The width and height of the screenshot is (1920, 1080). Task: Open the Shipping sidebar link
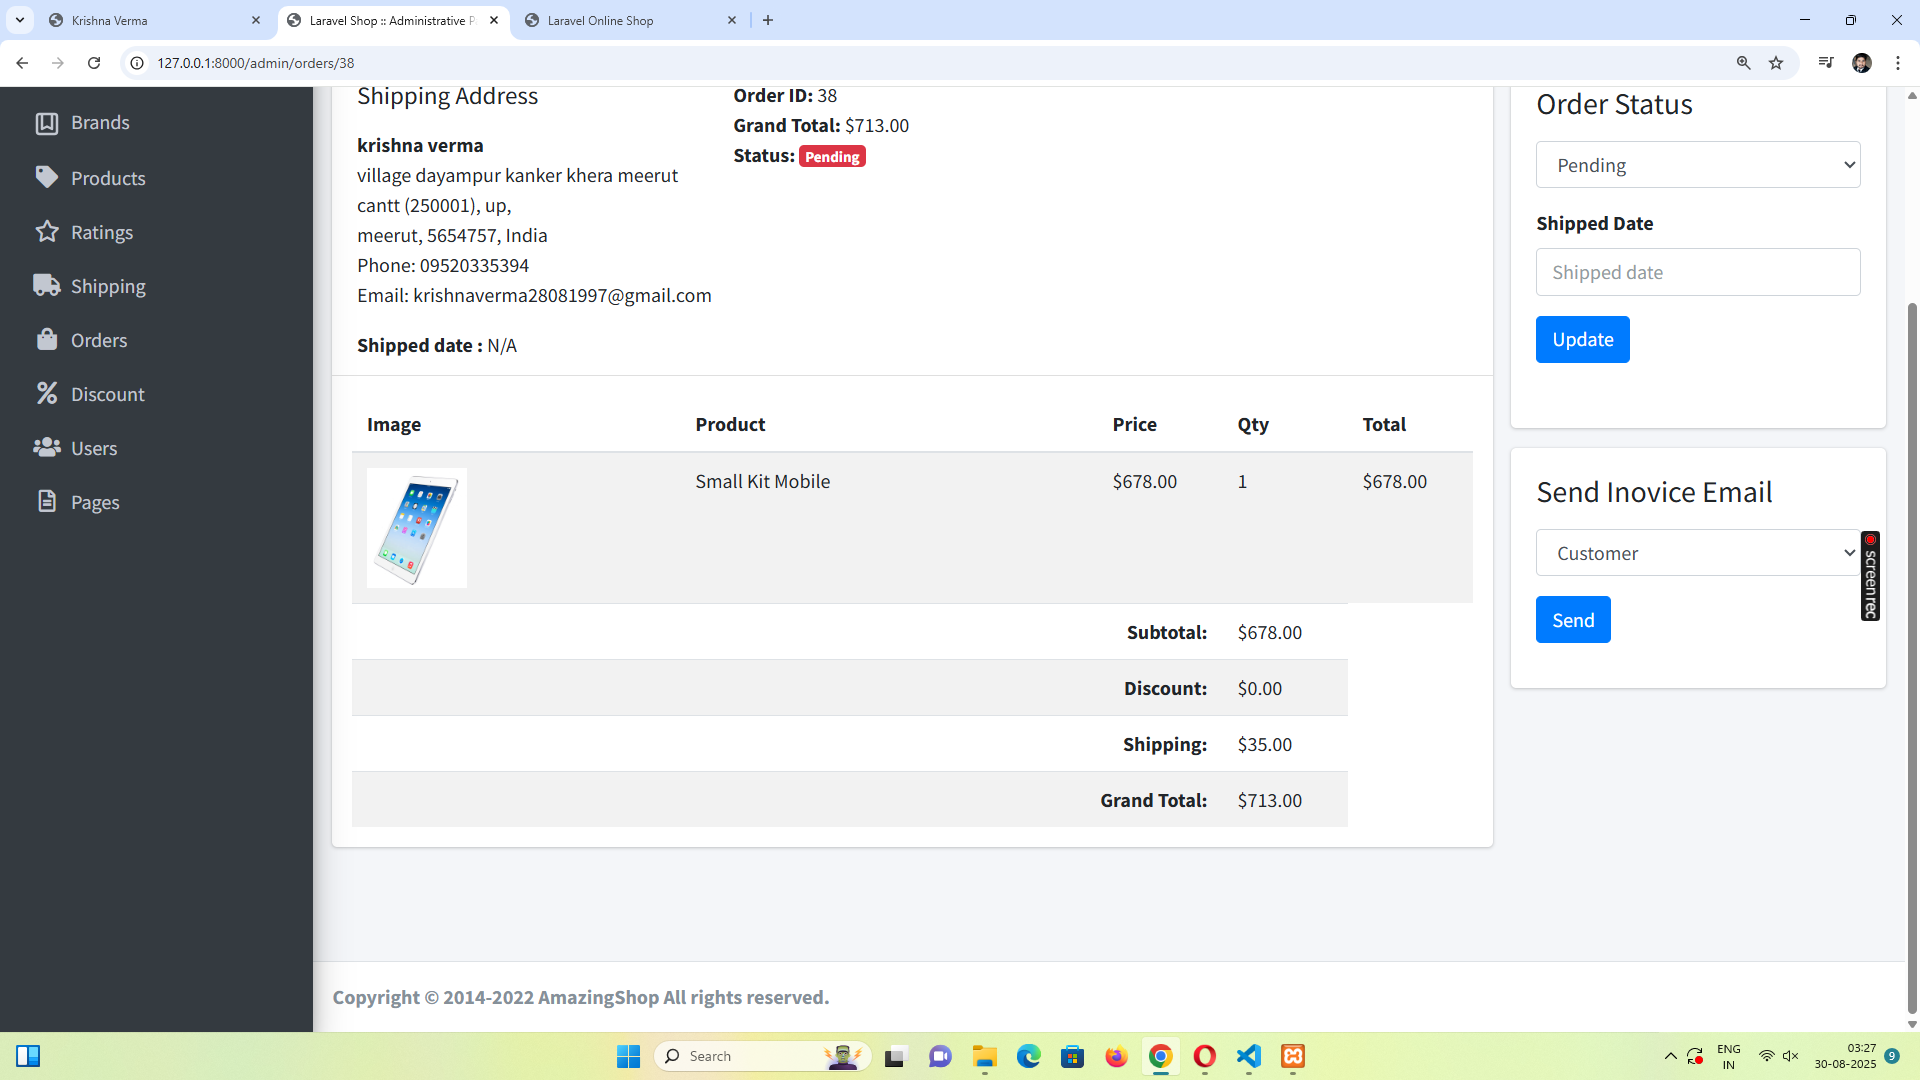pos(108,286)
